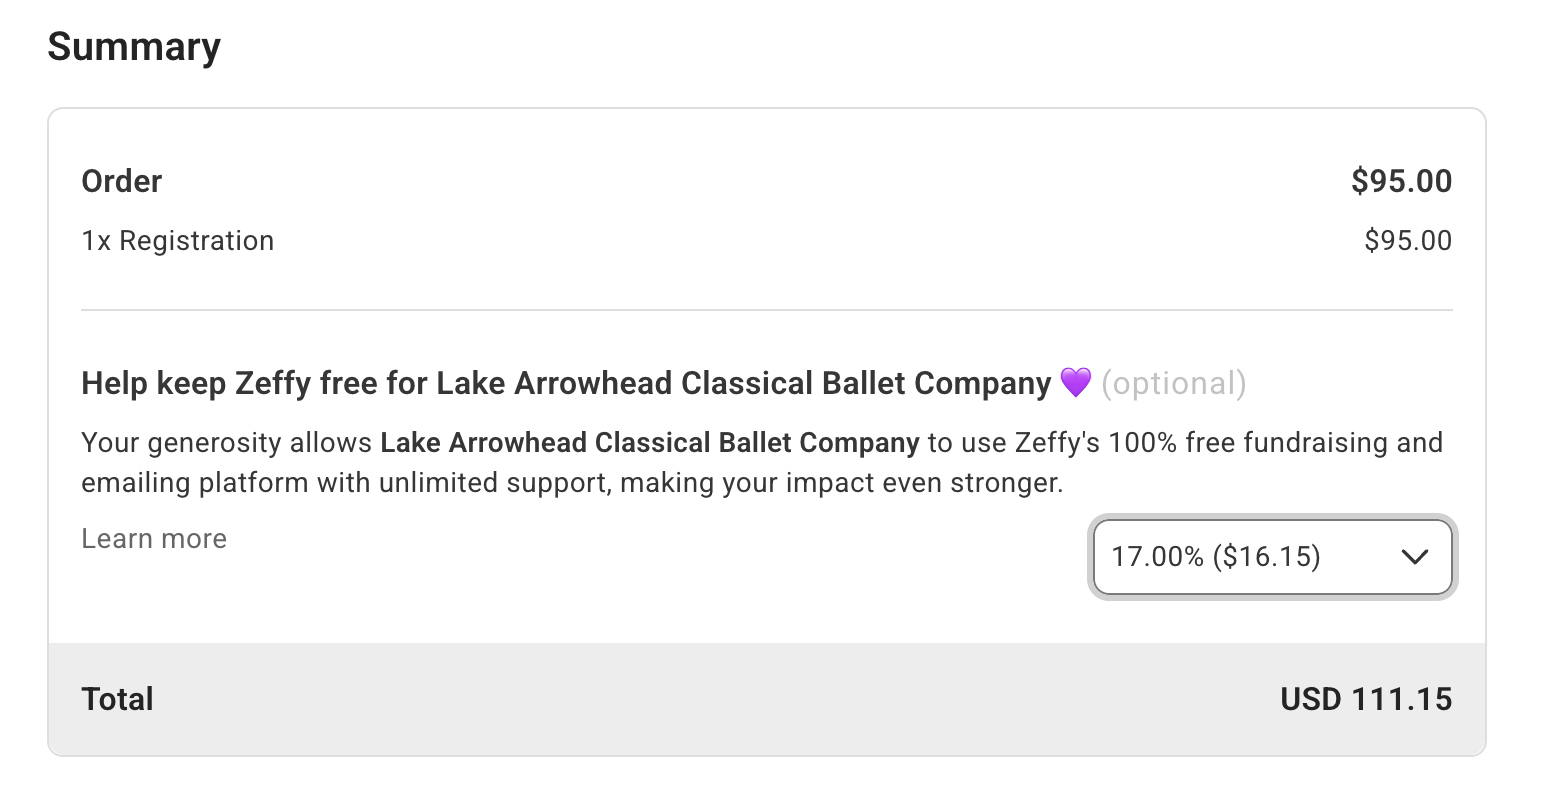Click the USD 111.15 total amount
Viewport: 1549px width, 809px height.
tap(1365, 699)
